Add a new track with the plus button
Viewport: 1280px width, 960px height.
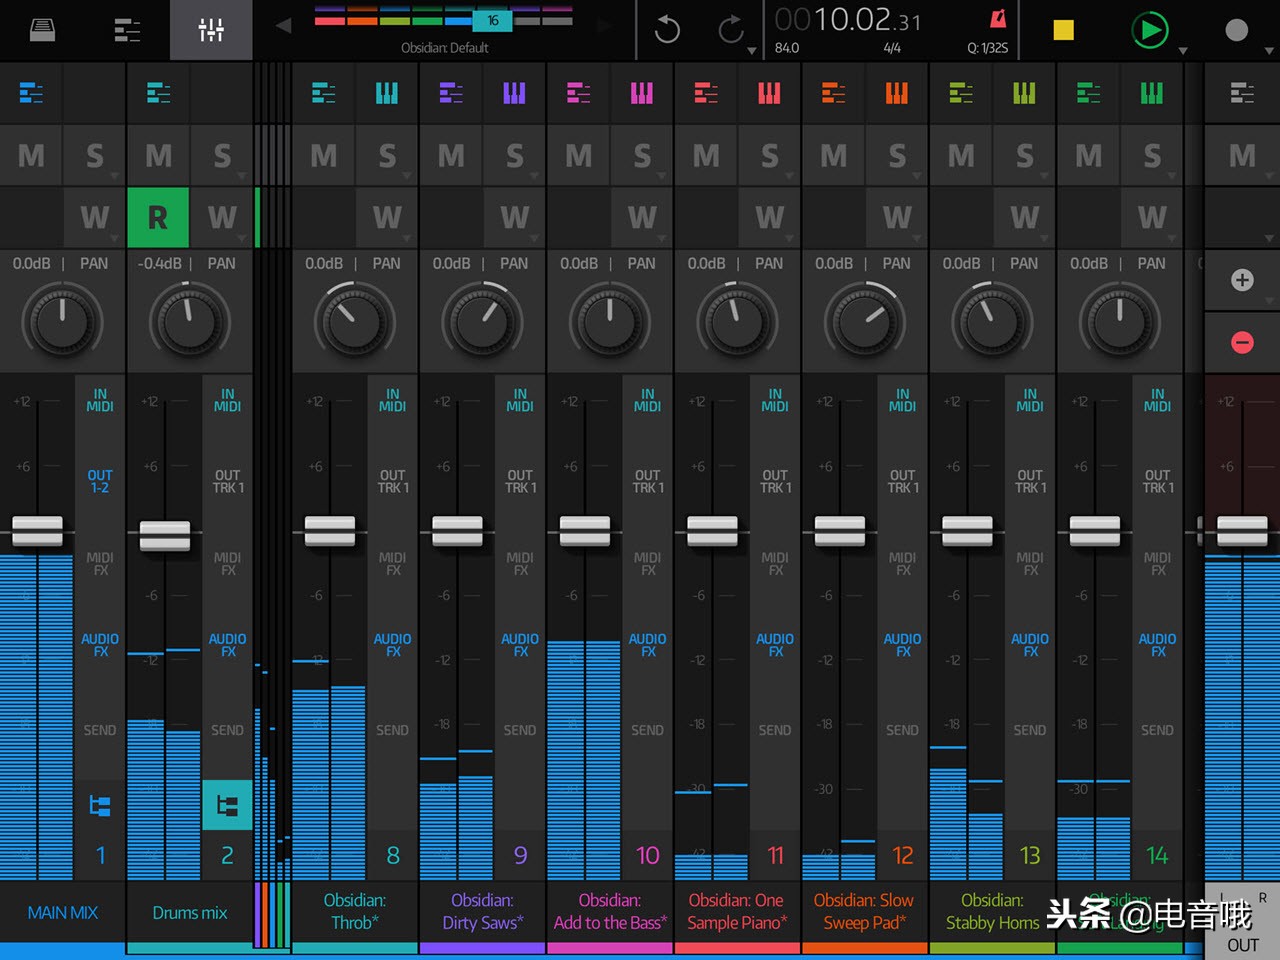(x=1241, y=281)
